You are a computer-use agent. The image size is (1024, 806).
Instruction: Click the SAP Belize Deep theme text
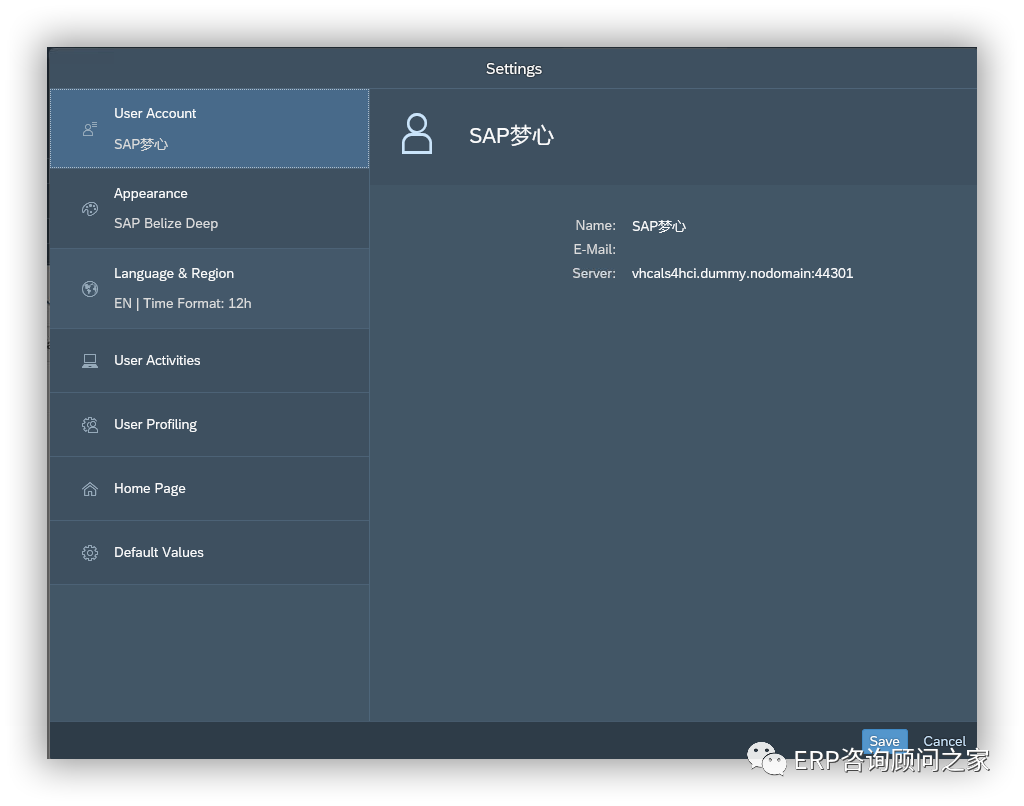pyautogui.click(x=166, y=223)
